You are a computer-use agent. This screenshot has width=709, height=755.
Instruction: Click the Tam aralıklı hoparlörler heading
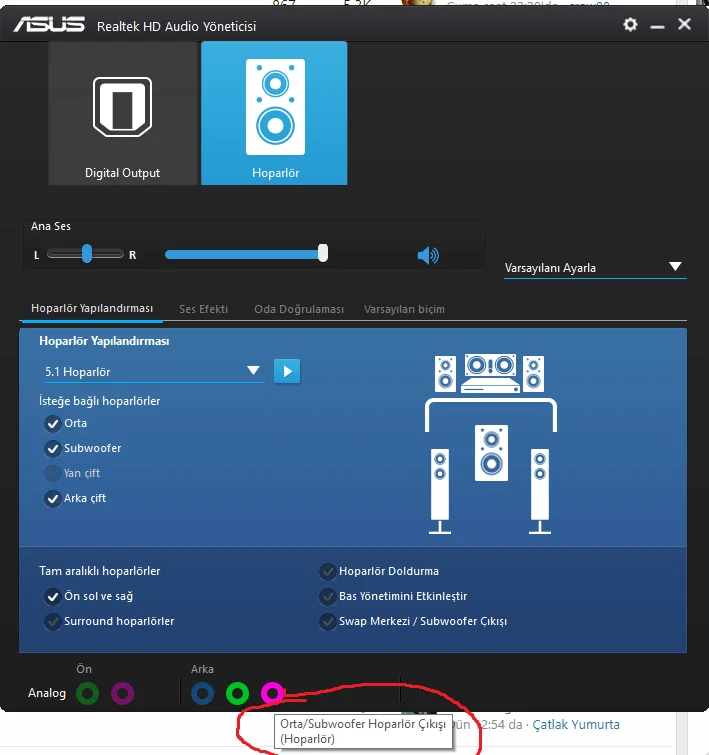99,571
